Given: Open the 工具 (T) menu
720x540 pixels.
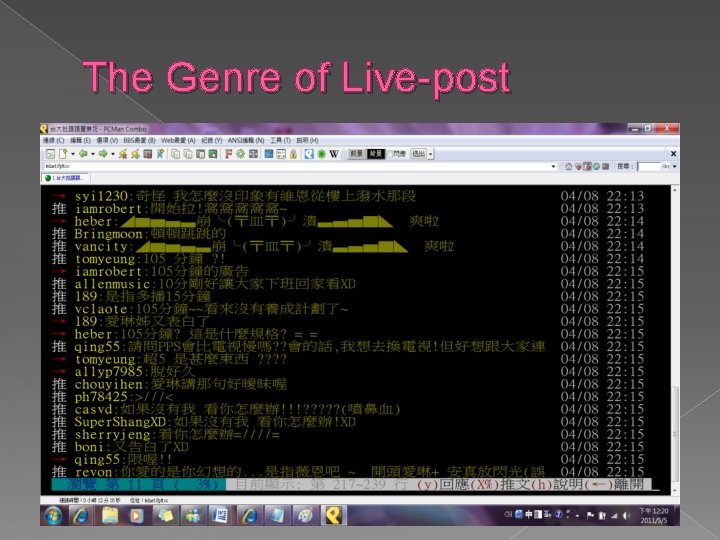Looking at the screenshot, I should [x=281, y=141].
